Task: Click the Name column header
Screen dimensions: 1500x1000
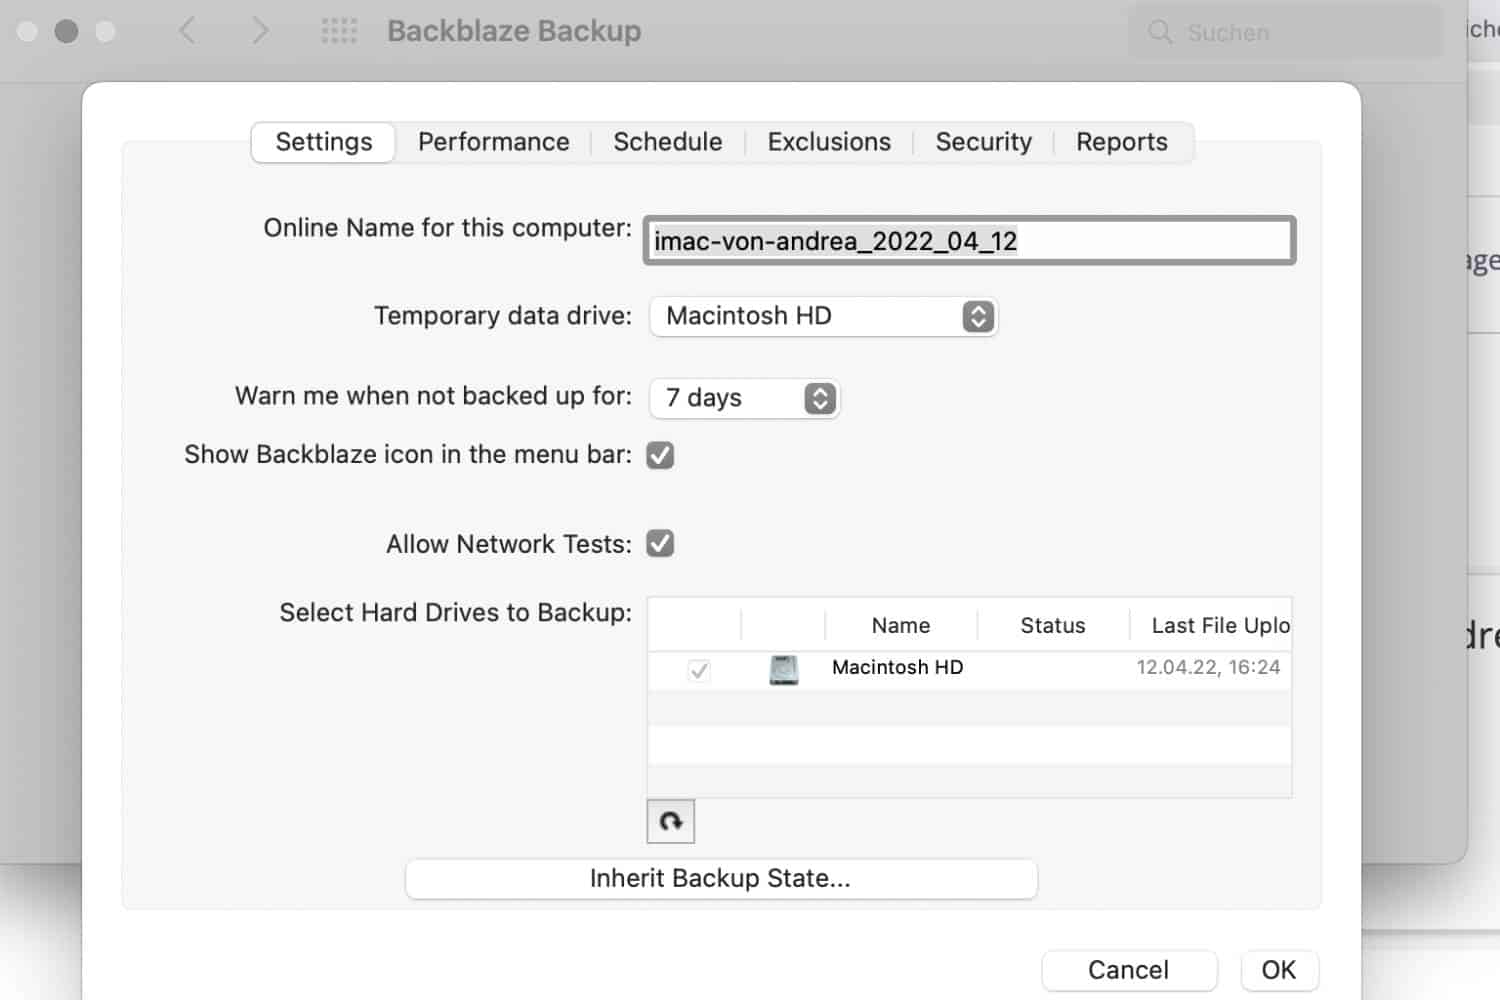Action: tap(901, 625)
